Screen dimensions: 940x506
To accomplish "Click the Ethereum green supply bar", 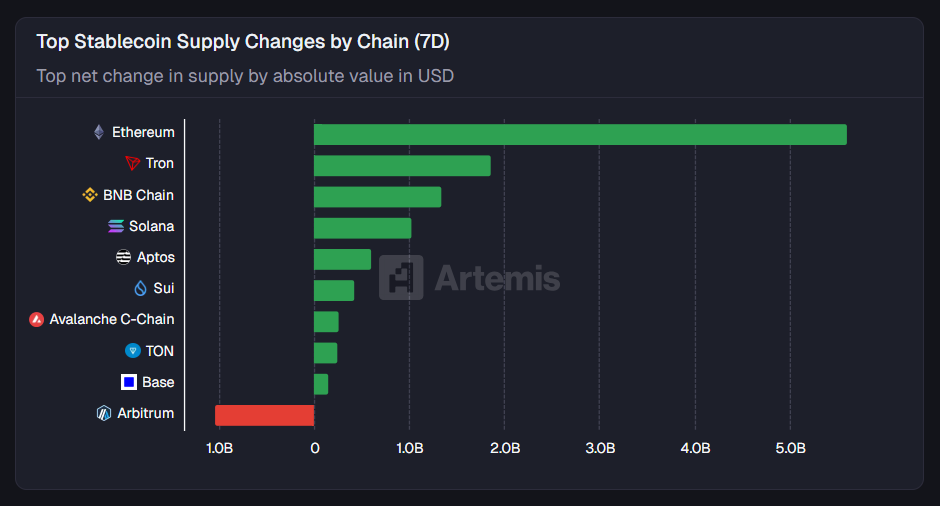I will [580, 135].
